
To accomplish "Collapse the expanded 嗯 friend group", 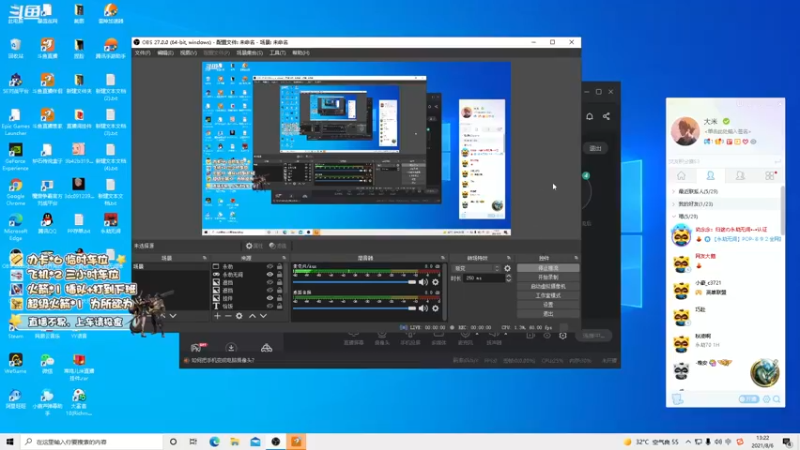I will tap(673, 217).
